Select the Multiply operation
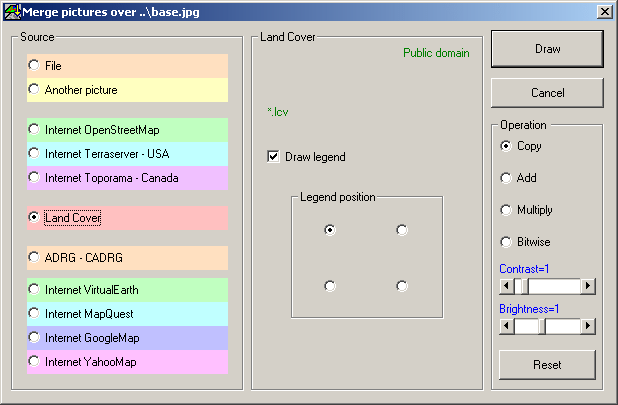 (506, 210)
